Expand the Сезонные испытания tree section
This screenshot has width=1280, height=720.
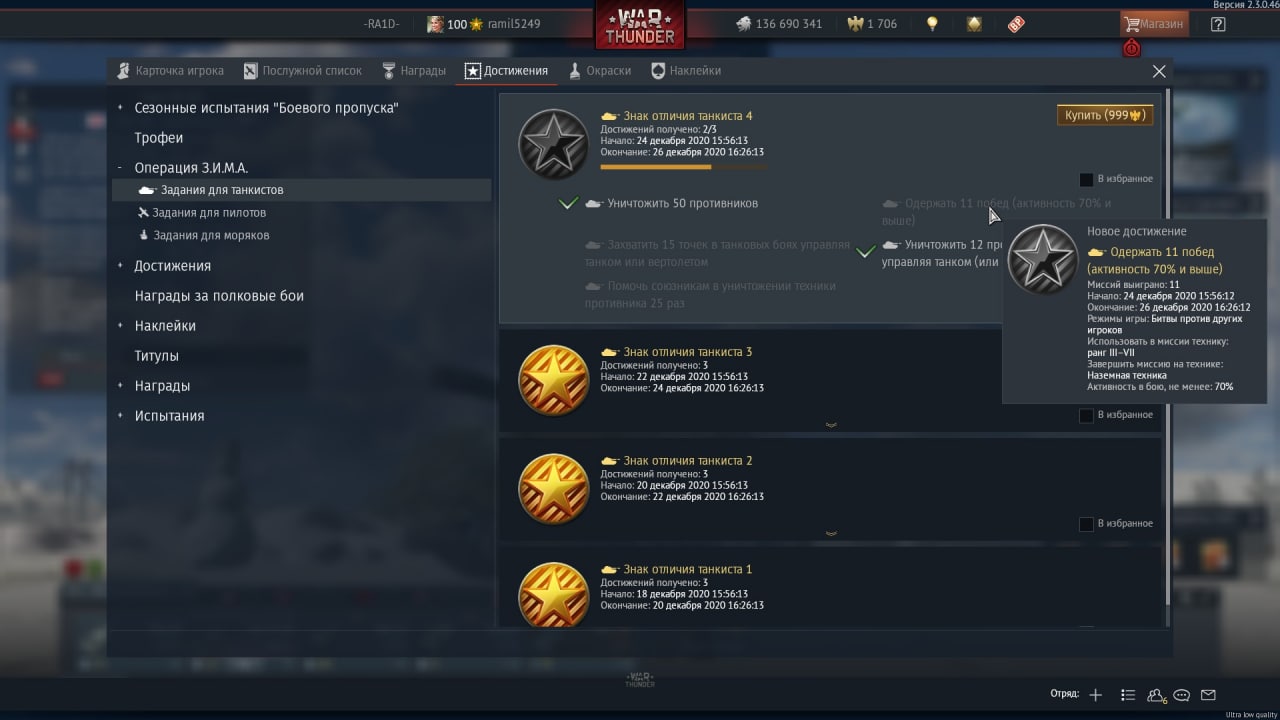(120, 108)
